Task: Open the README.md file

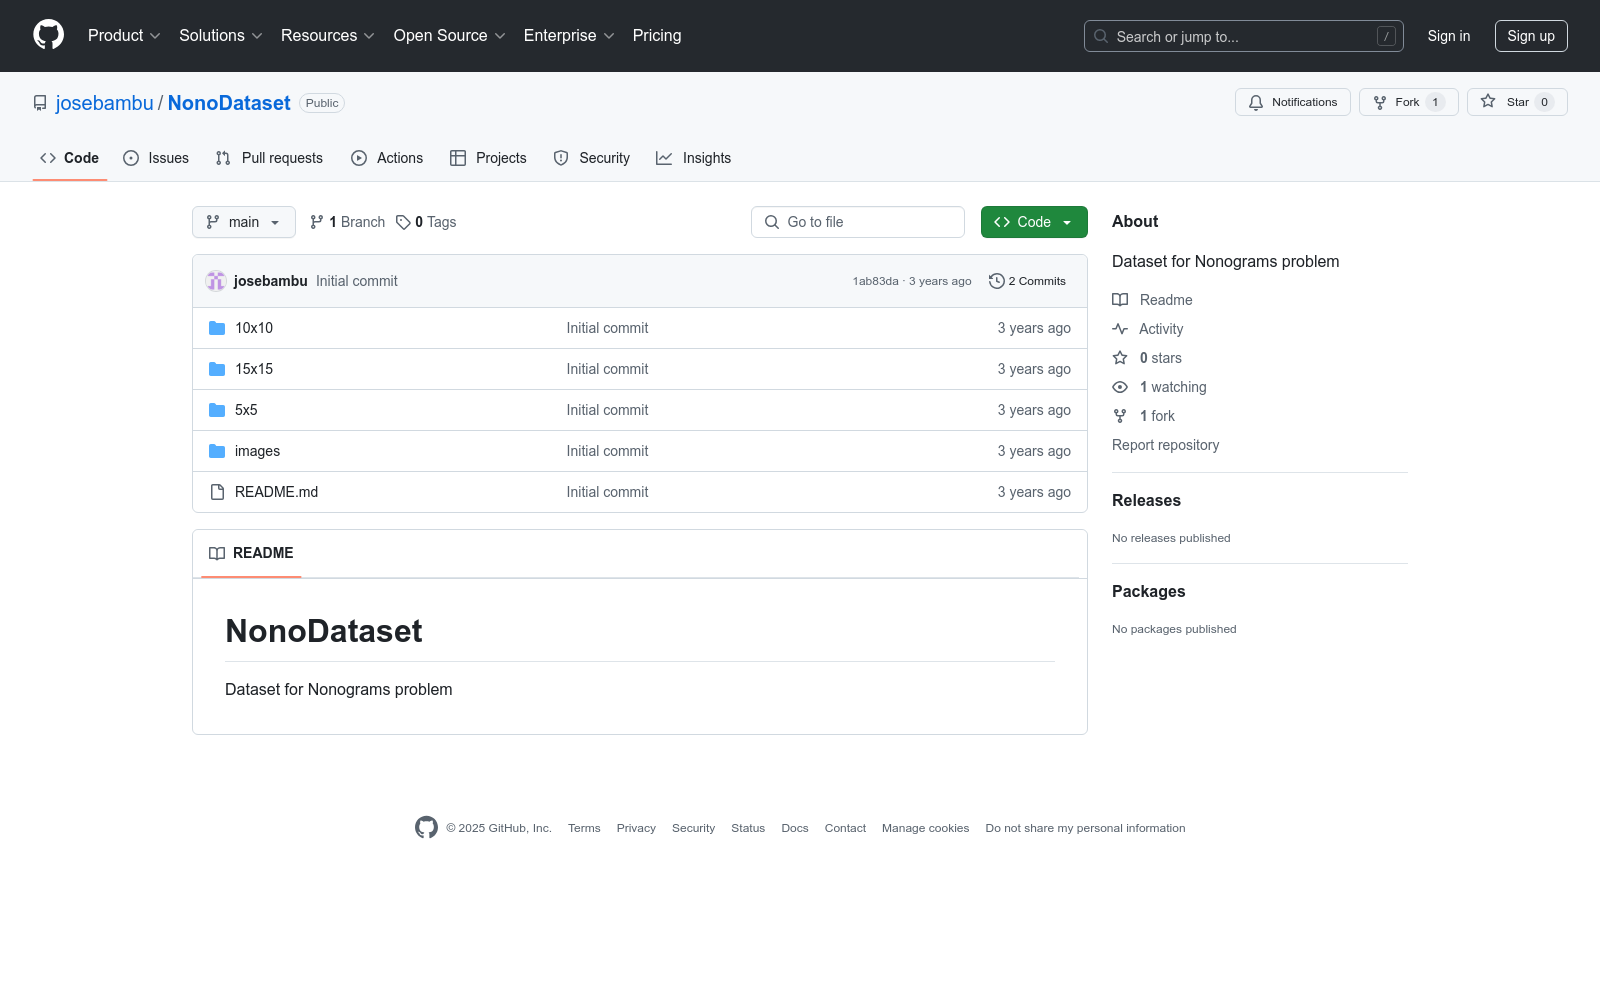Action: [x=276, y=492]
